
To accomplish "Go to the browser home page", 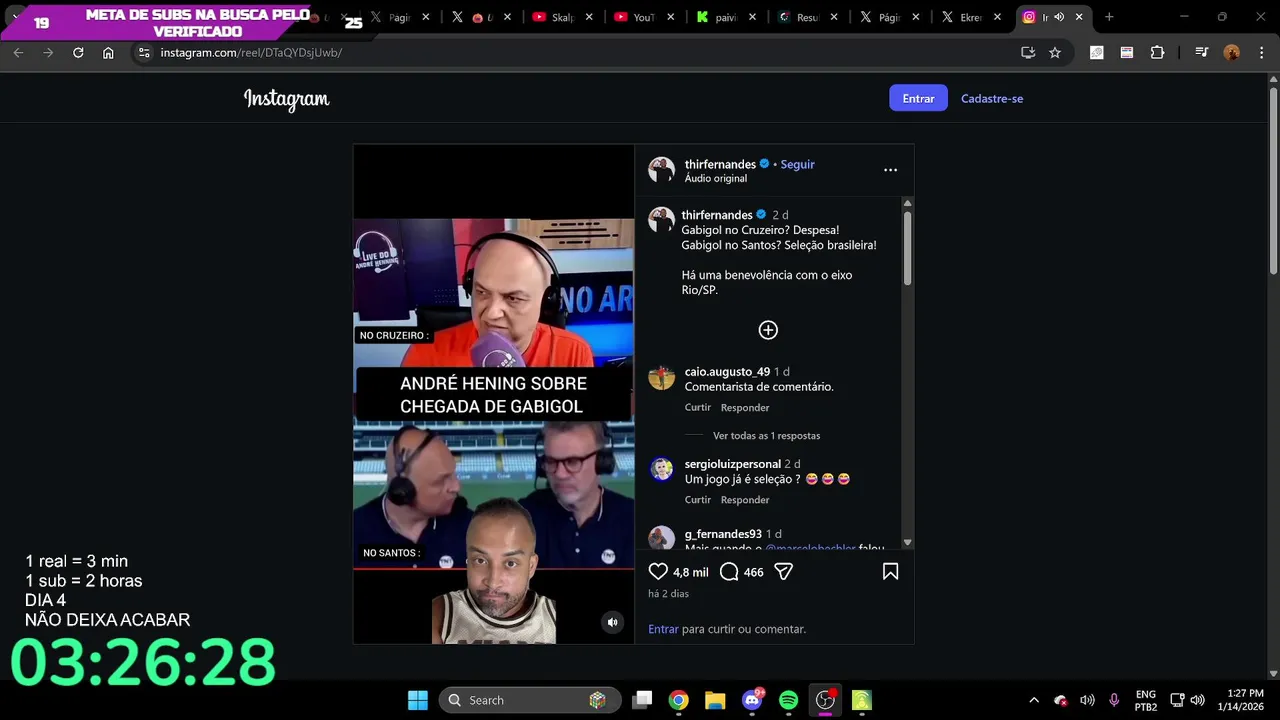I will coord(108,52).
